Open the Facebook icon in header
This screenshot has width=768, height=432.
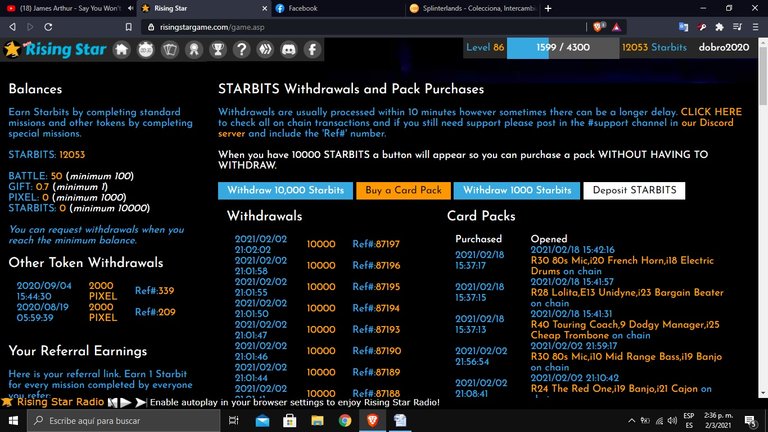click(x=312, y=49)
